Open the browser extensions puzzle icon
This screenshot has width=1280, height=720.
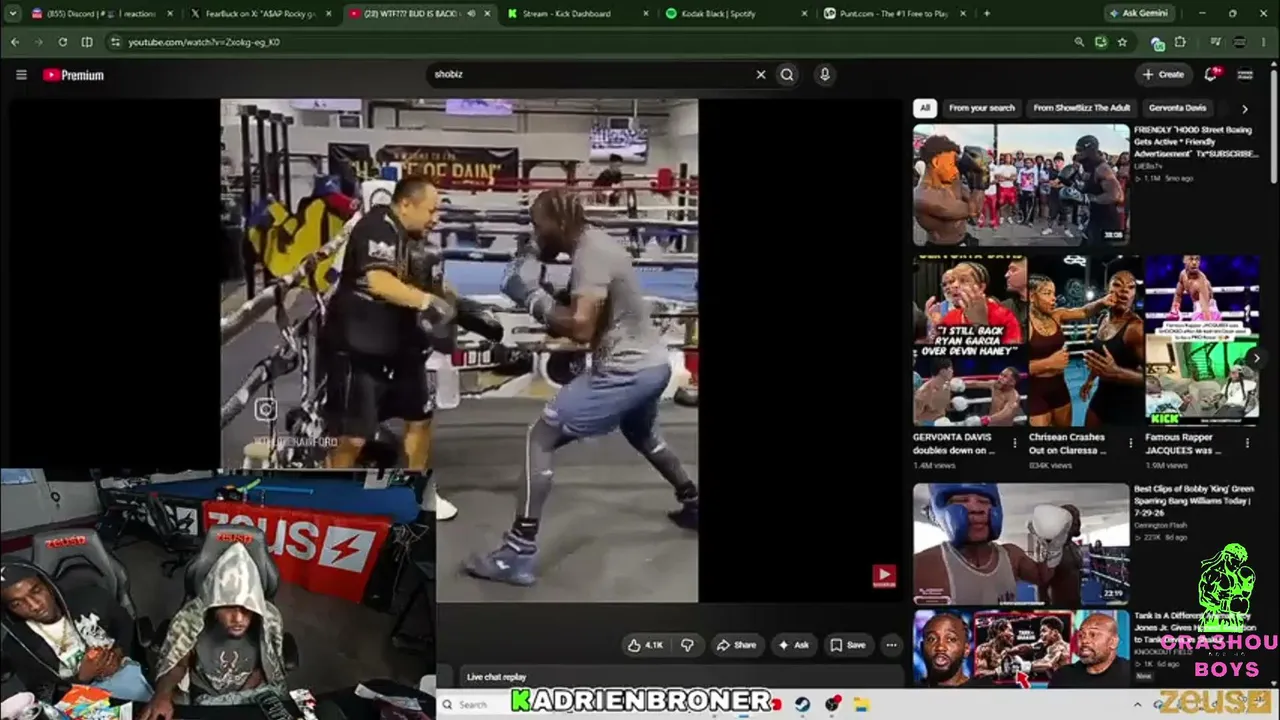pyautogui.click(x=1180, y=42)
